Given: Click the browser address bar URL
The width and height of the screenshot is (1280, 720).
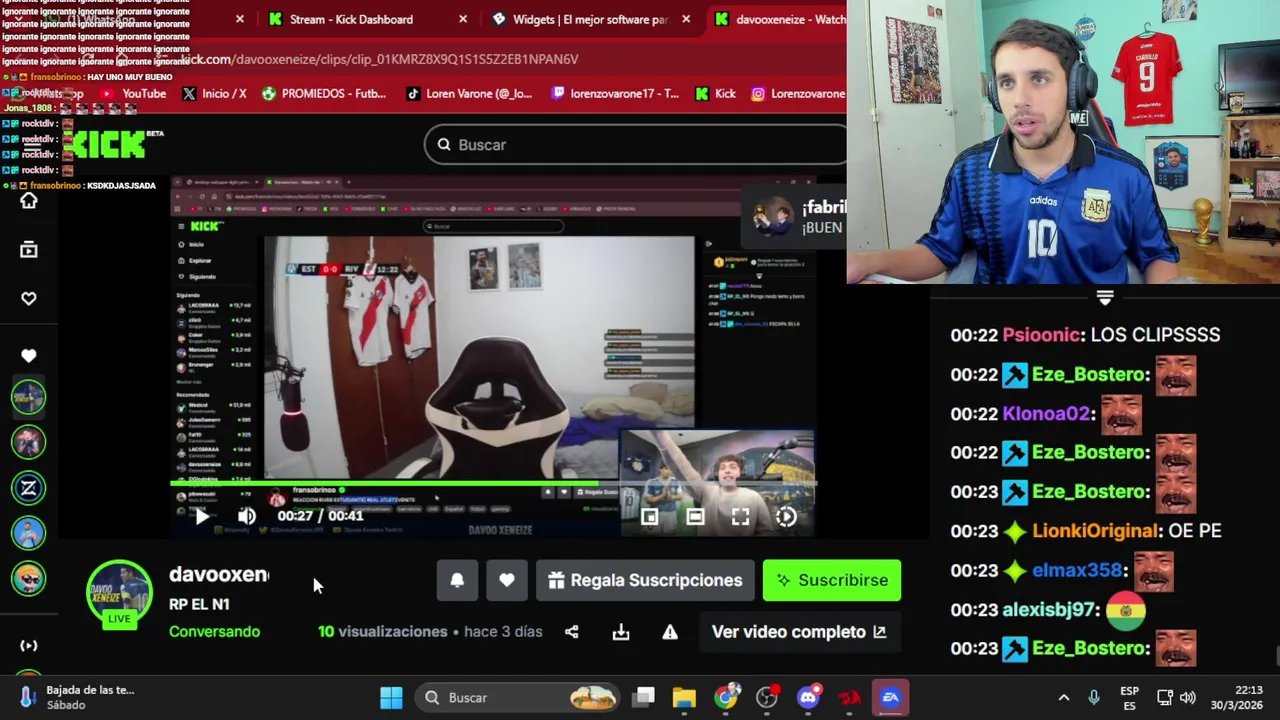Looking at the screenshot, I should coord(380,59).
